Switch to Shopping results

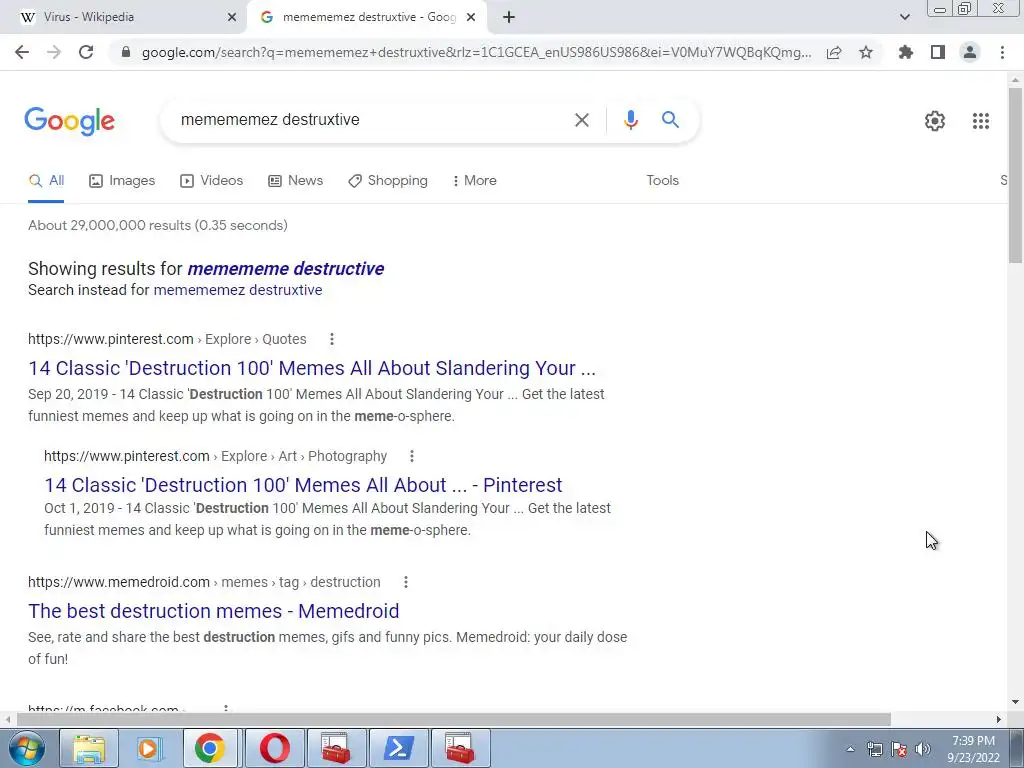point(388,180)
